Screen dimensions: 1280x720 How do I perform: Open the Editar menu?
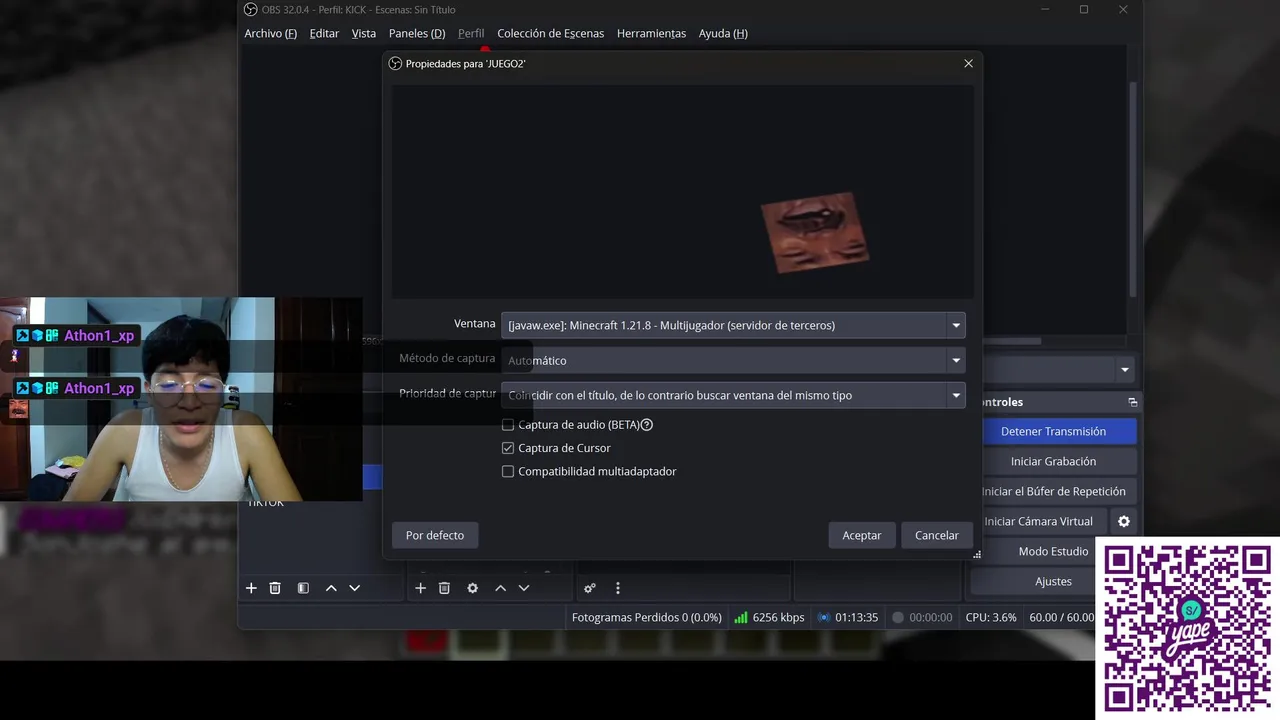324,33
